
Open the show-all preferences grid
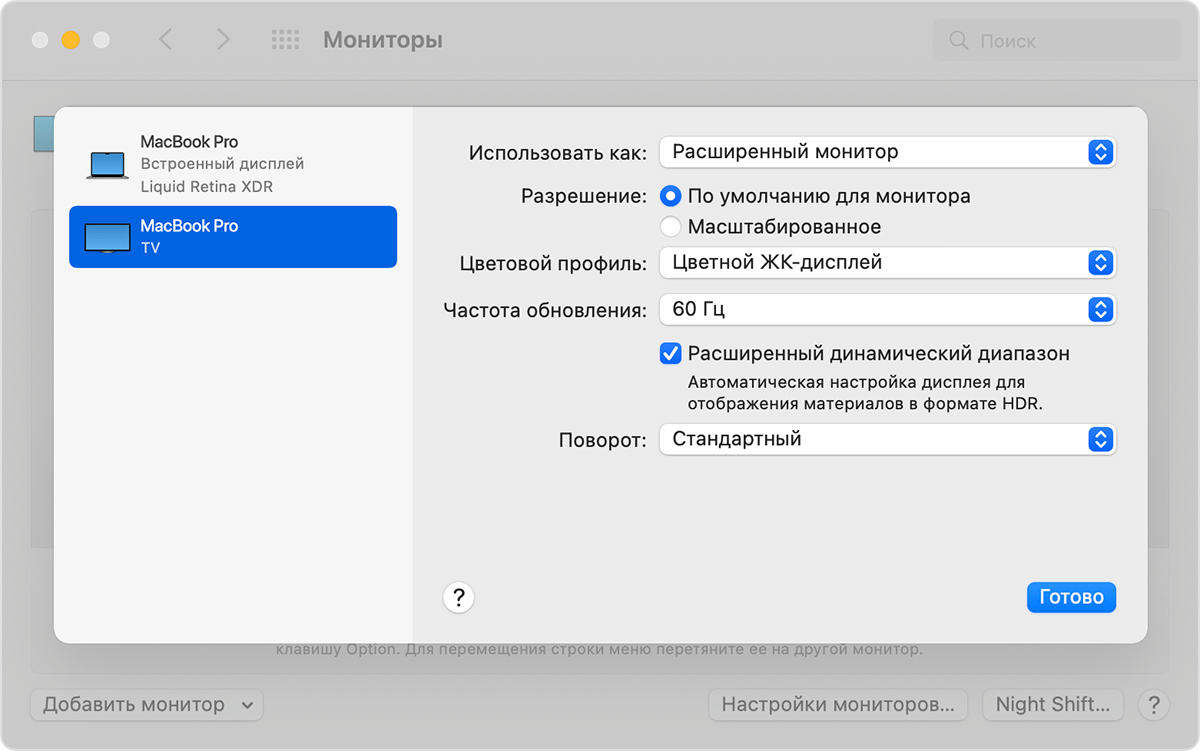point(285,40)
